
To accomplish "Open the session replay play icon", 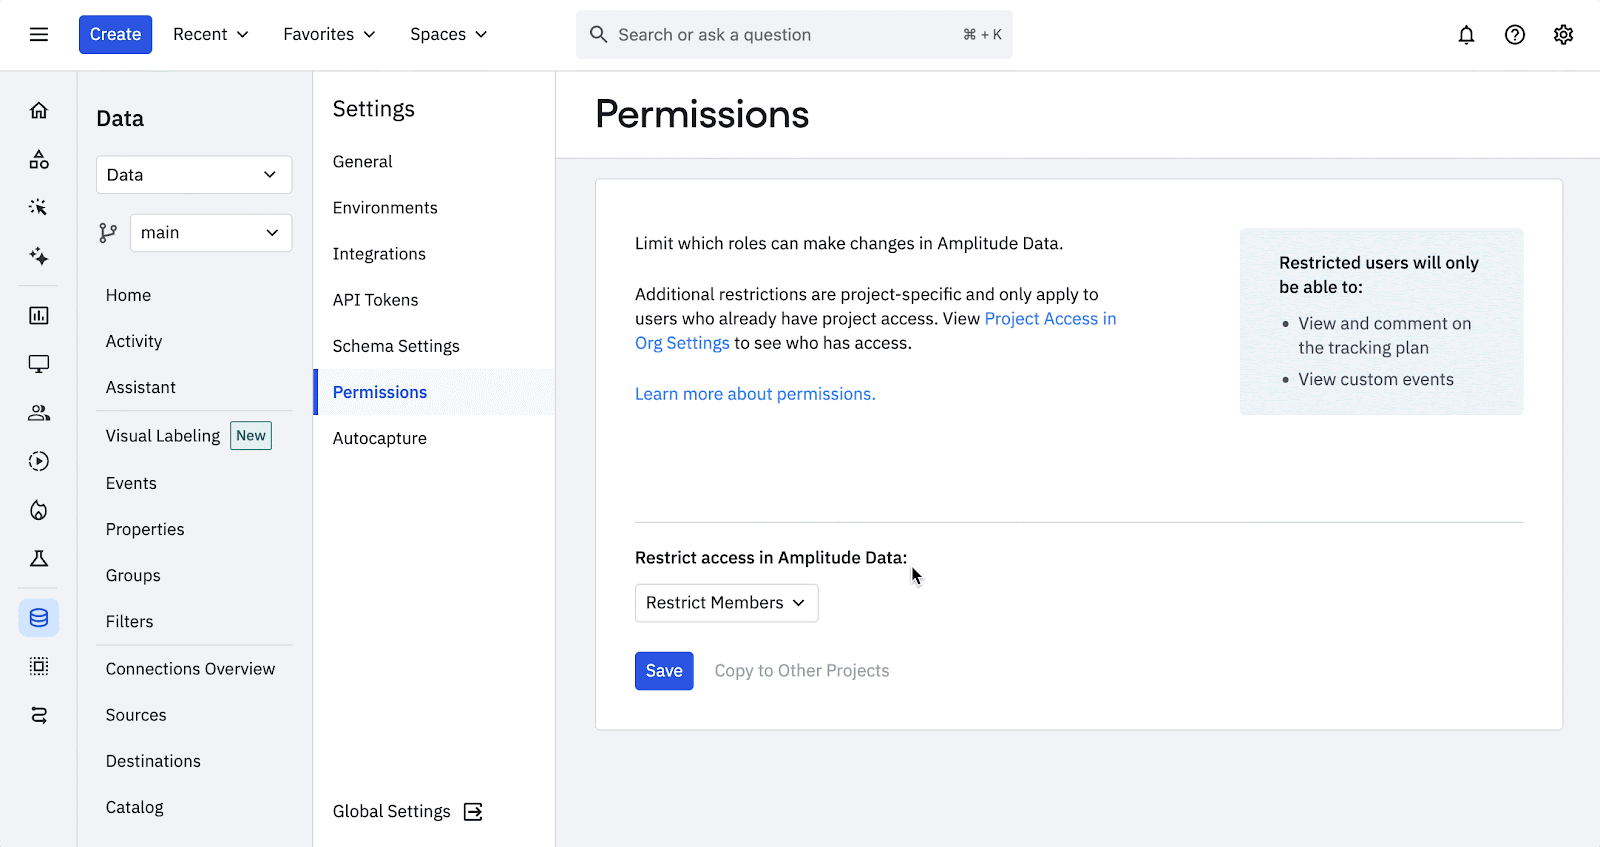I will [39, 461].
